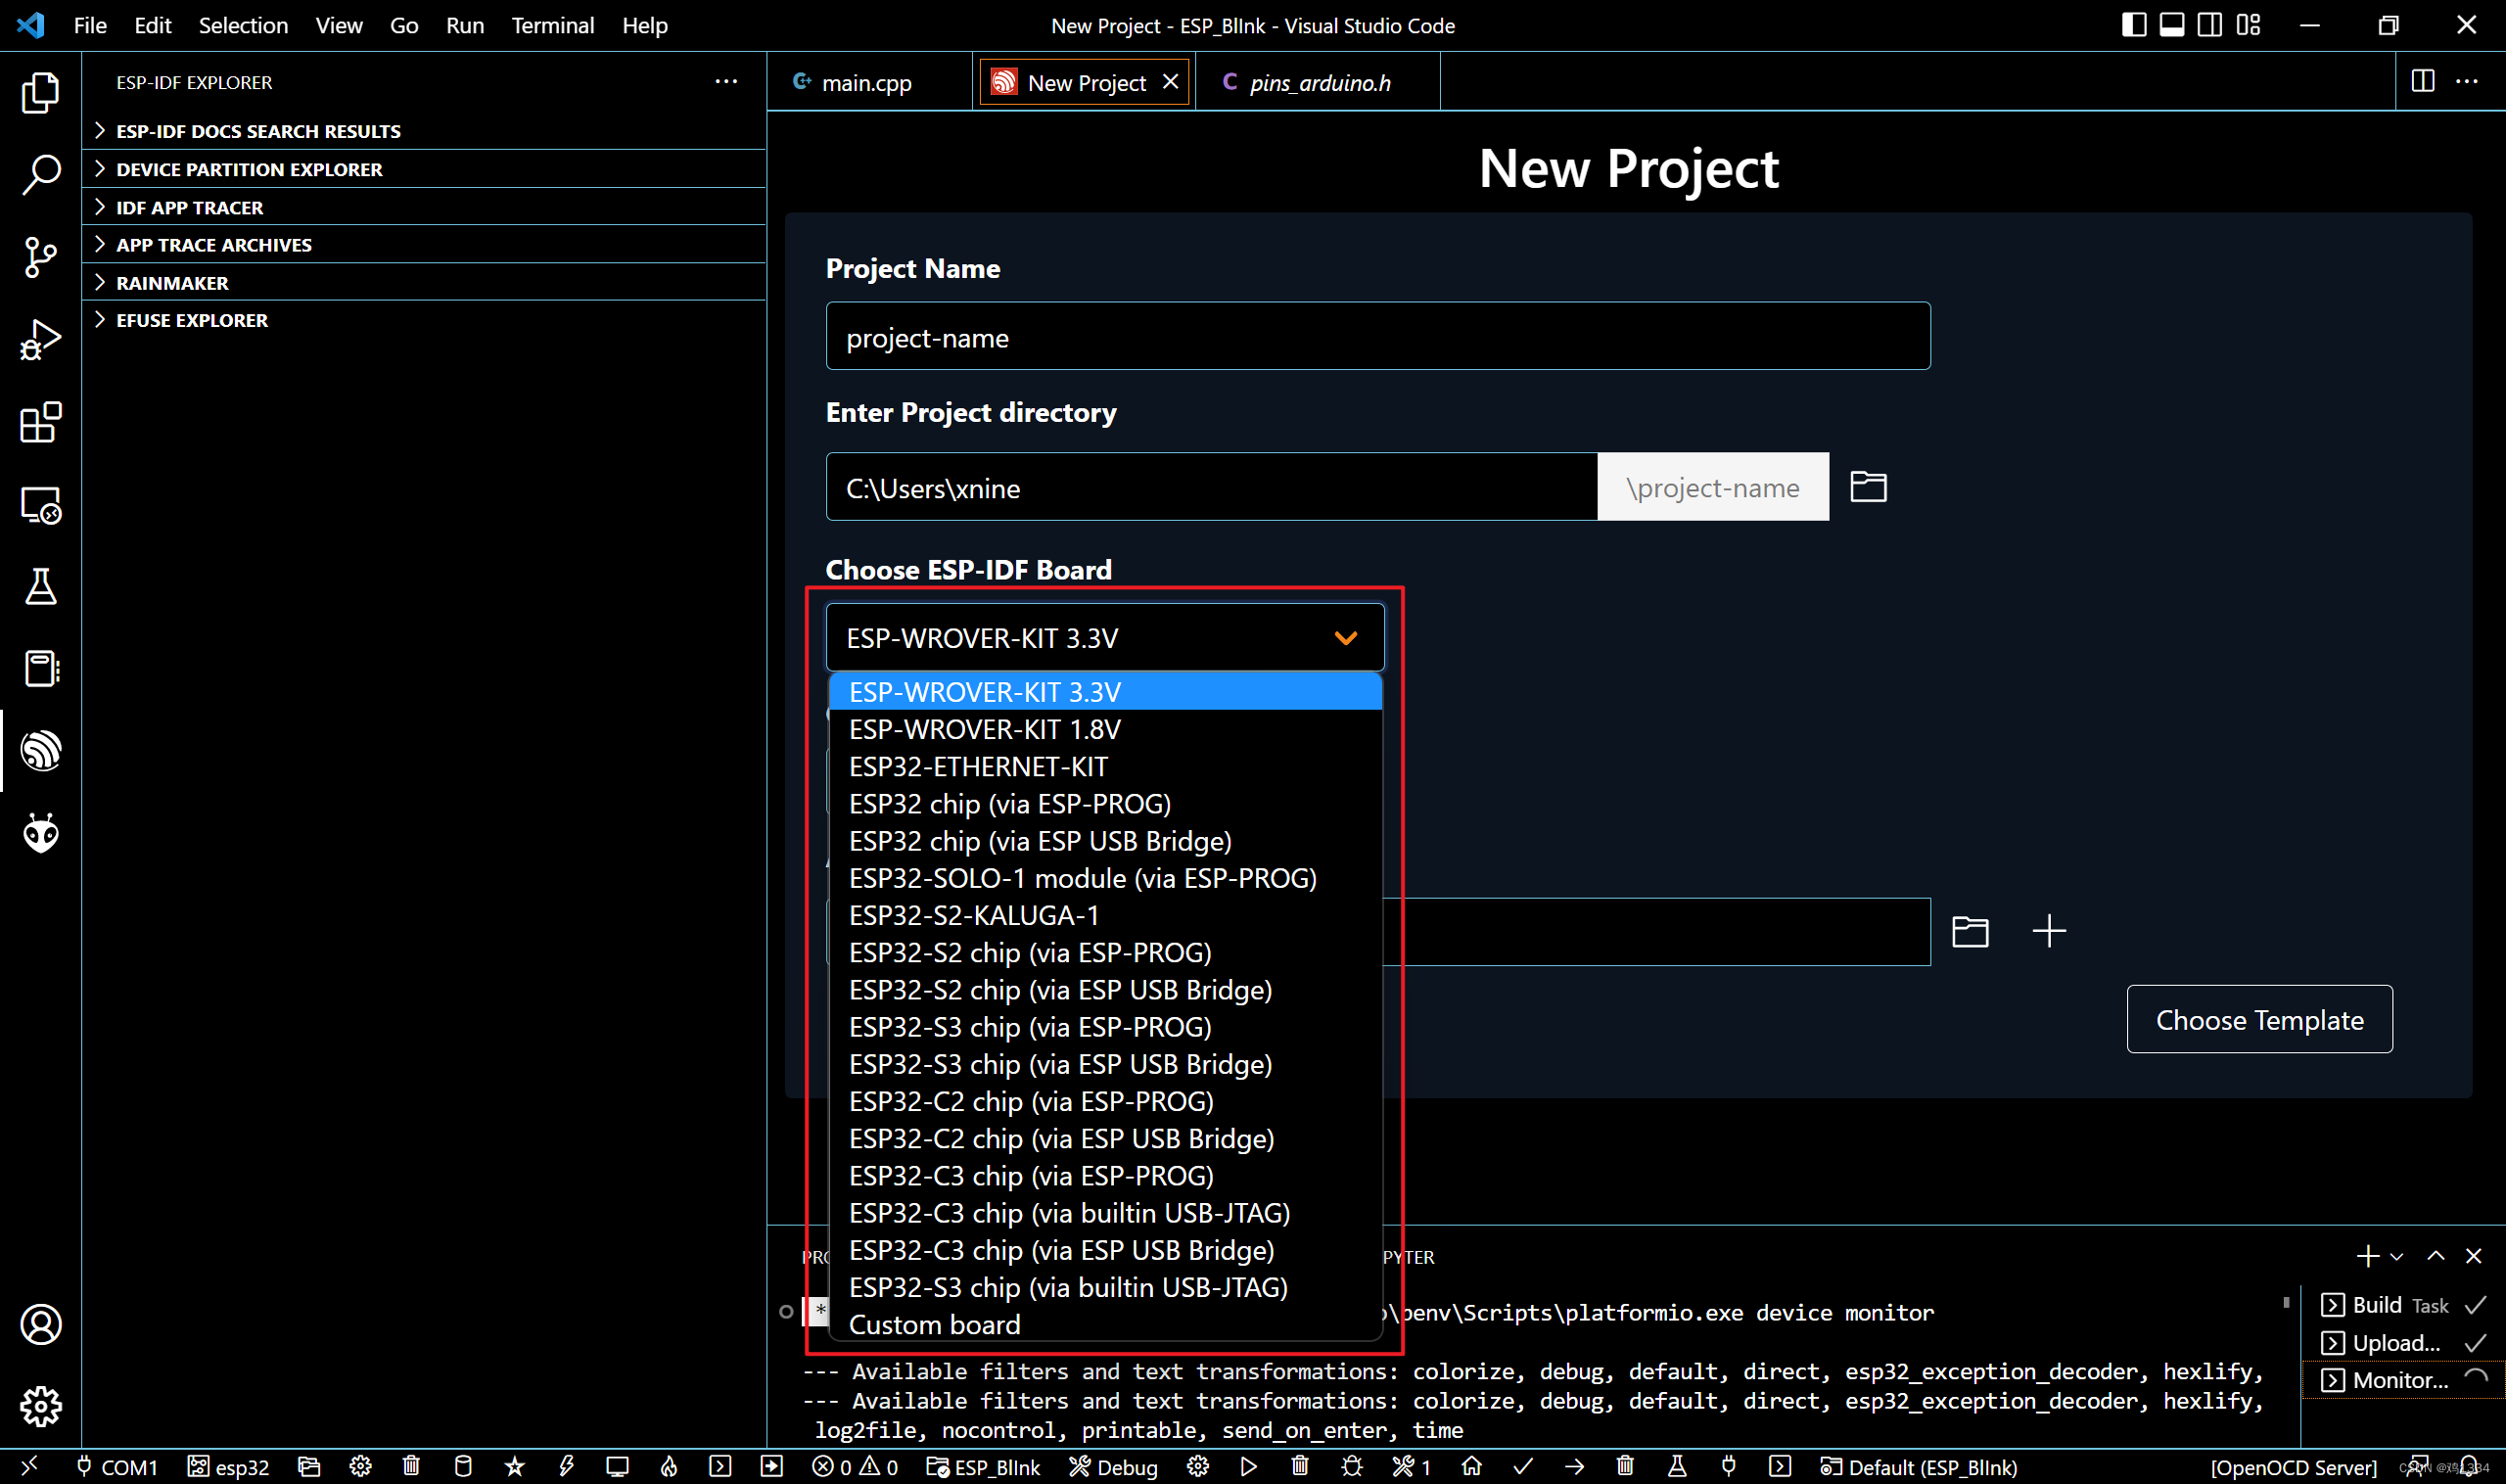Expand the eFuse Explorer section
The image size is (2506, 1484).
tap(191, 320)
